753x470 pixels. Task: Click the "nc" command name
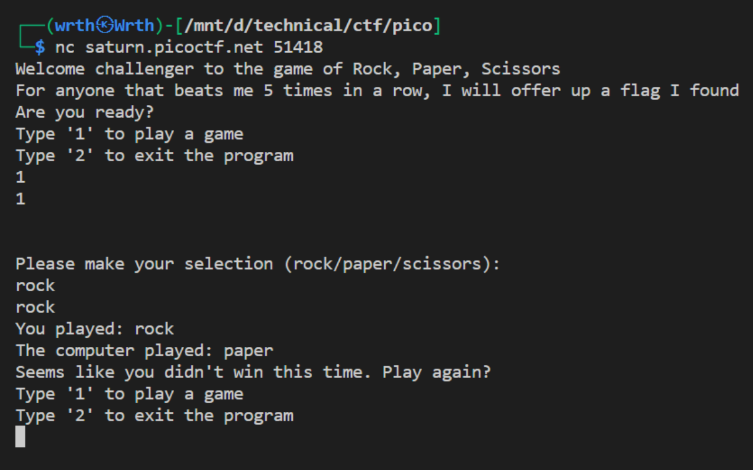point(65,46)
